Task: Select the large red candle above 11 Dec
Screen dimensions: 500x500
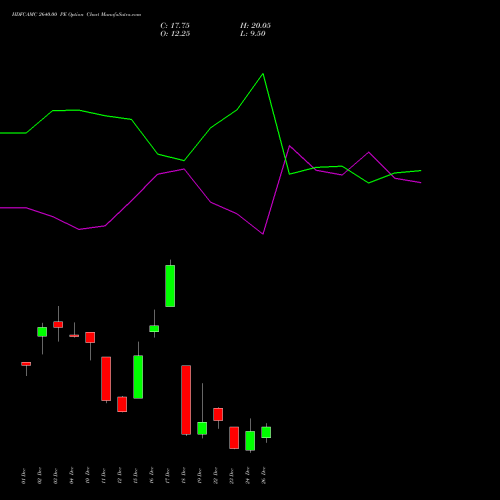Action: tap(106, 379)
